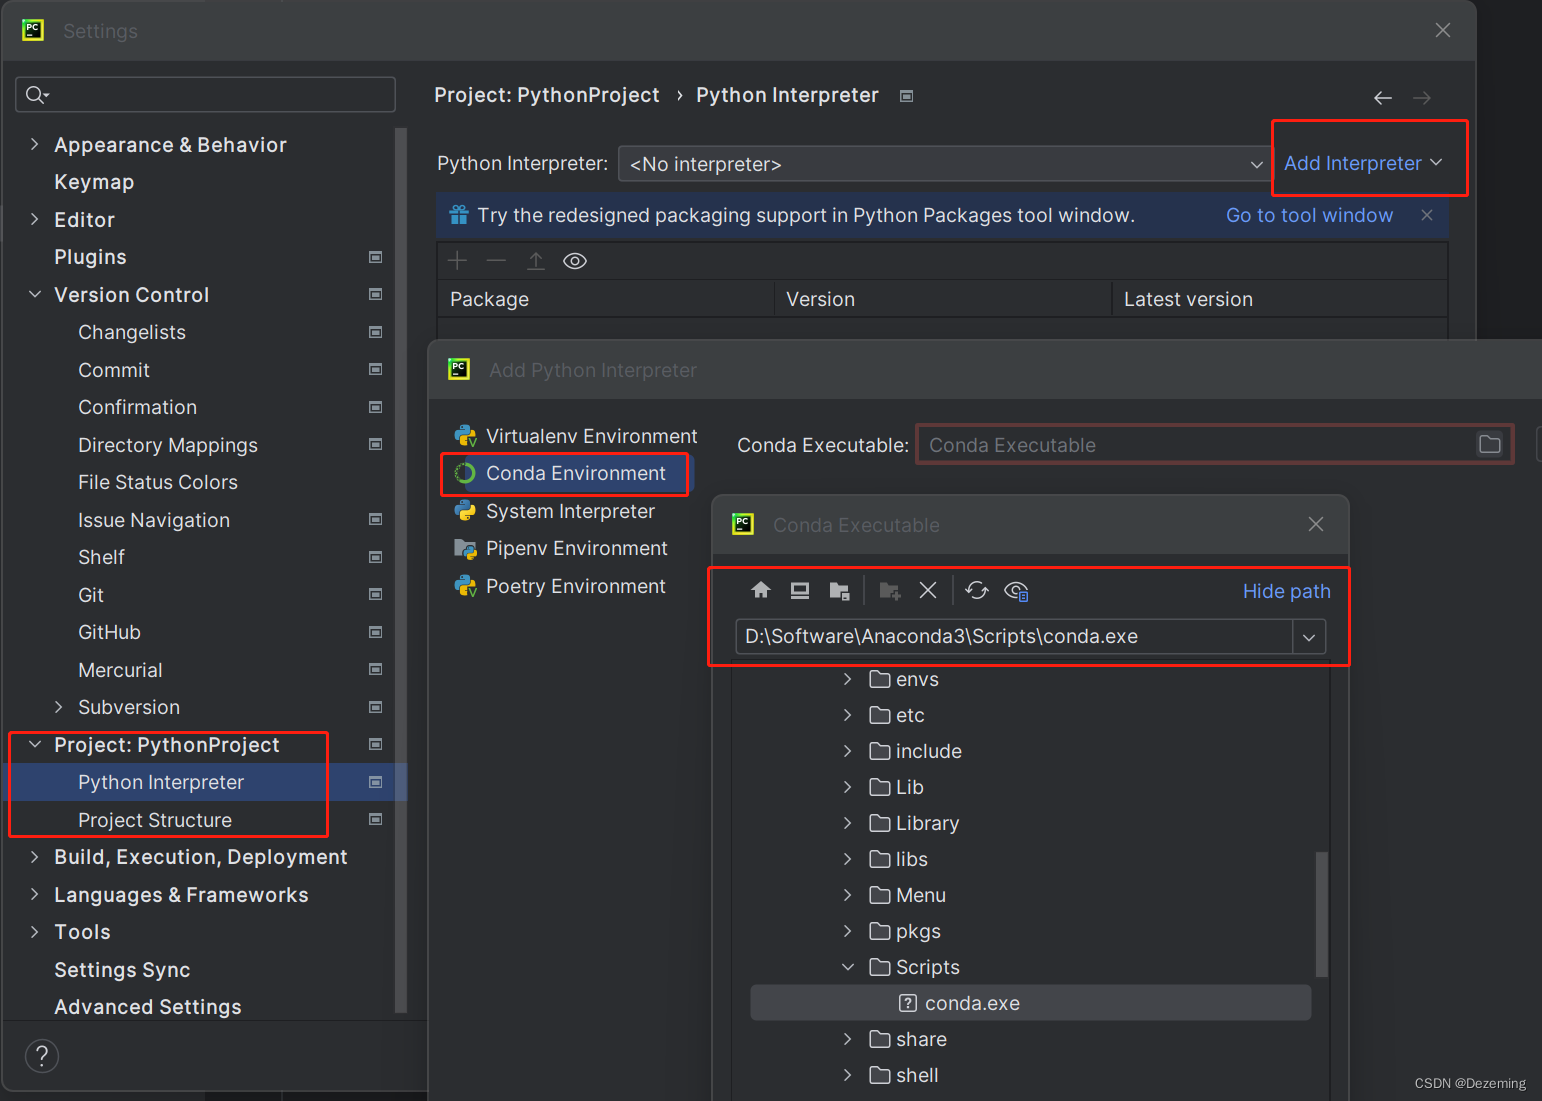Dismiss the packaging support banner
The height and width of the screenshot is (1101, 1542).
tap(1427, 215)
